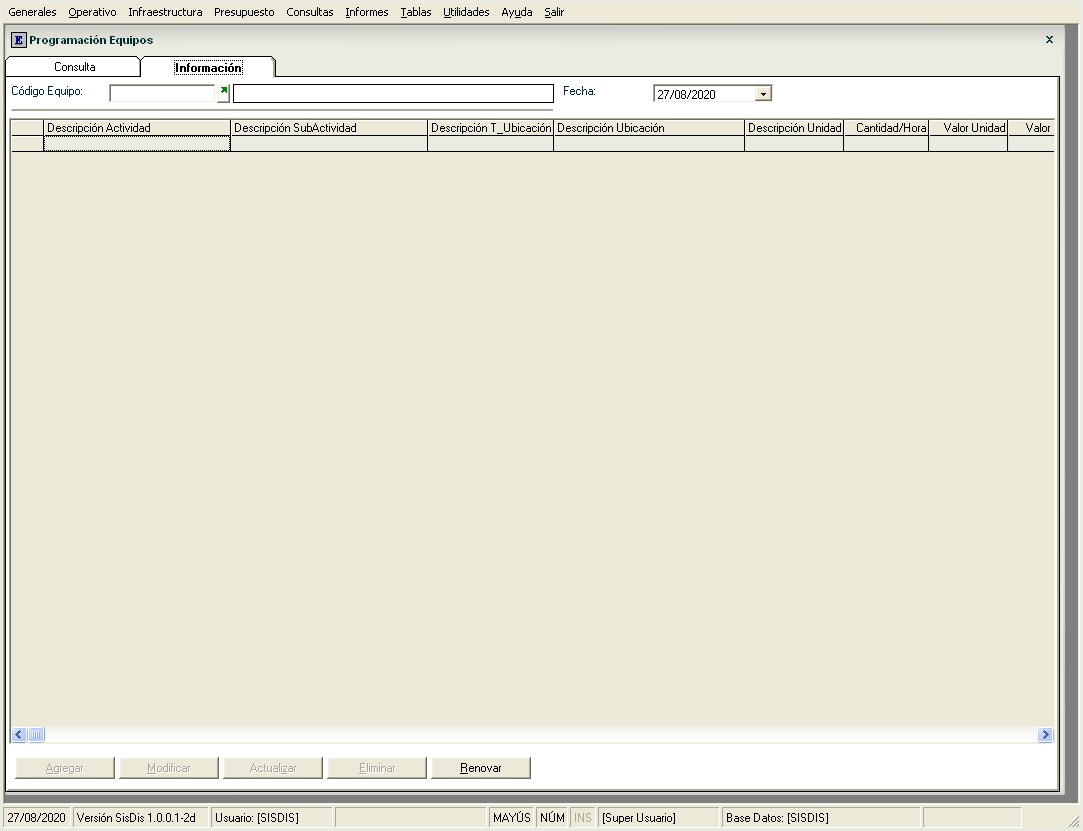Click the equipment description text field
The image size is (1083, 831).
click(x=392, y=94)
